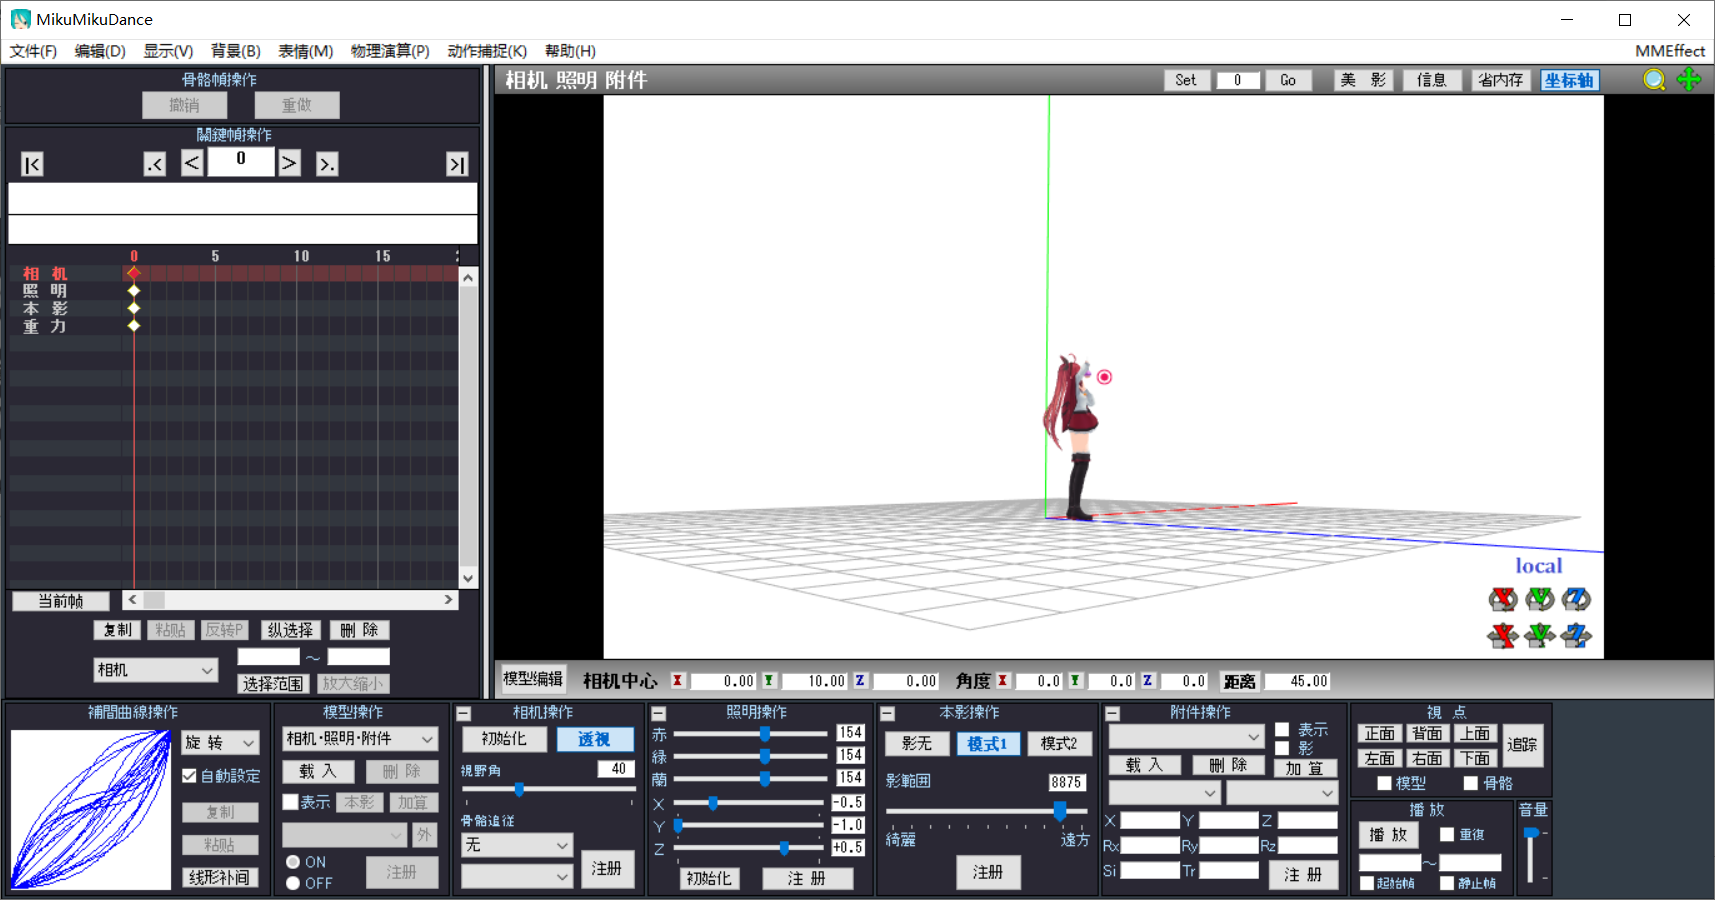Open the dropdown below 无 in camera panel

coord(516,876)
